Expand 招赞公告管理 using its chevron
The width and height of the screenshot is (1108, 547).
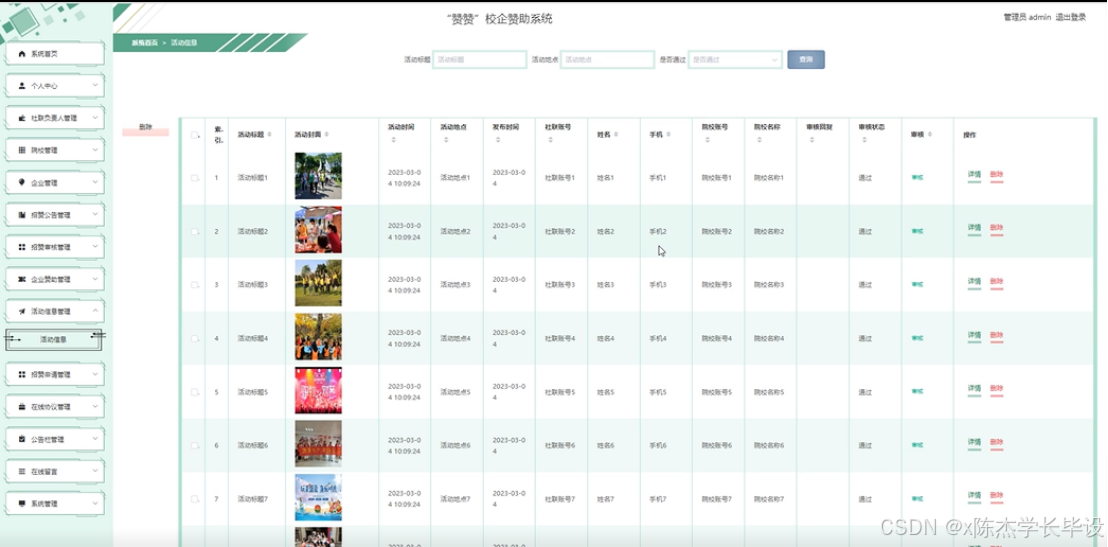pyautogui.click(x=95, y=215)
